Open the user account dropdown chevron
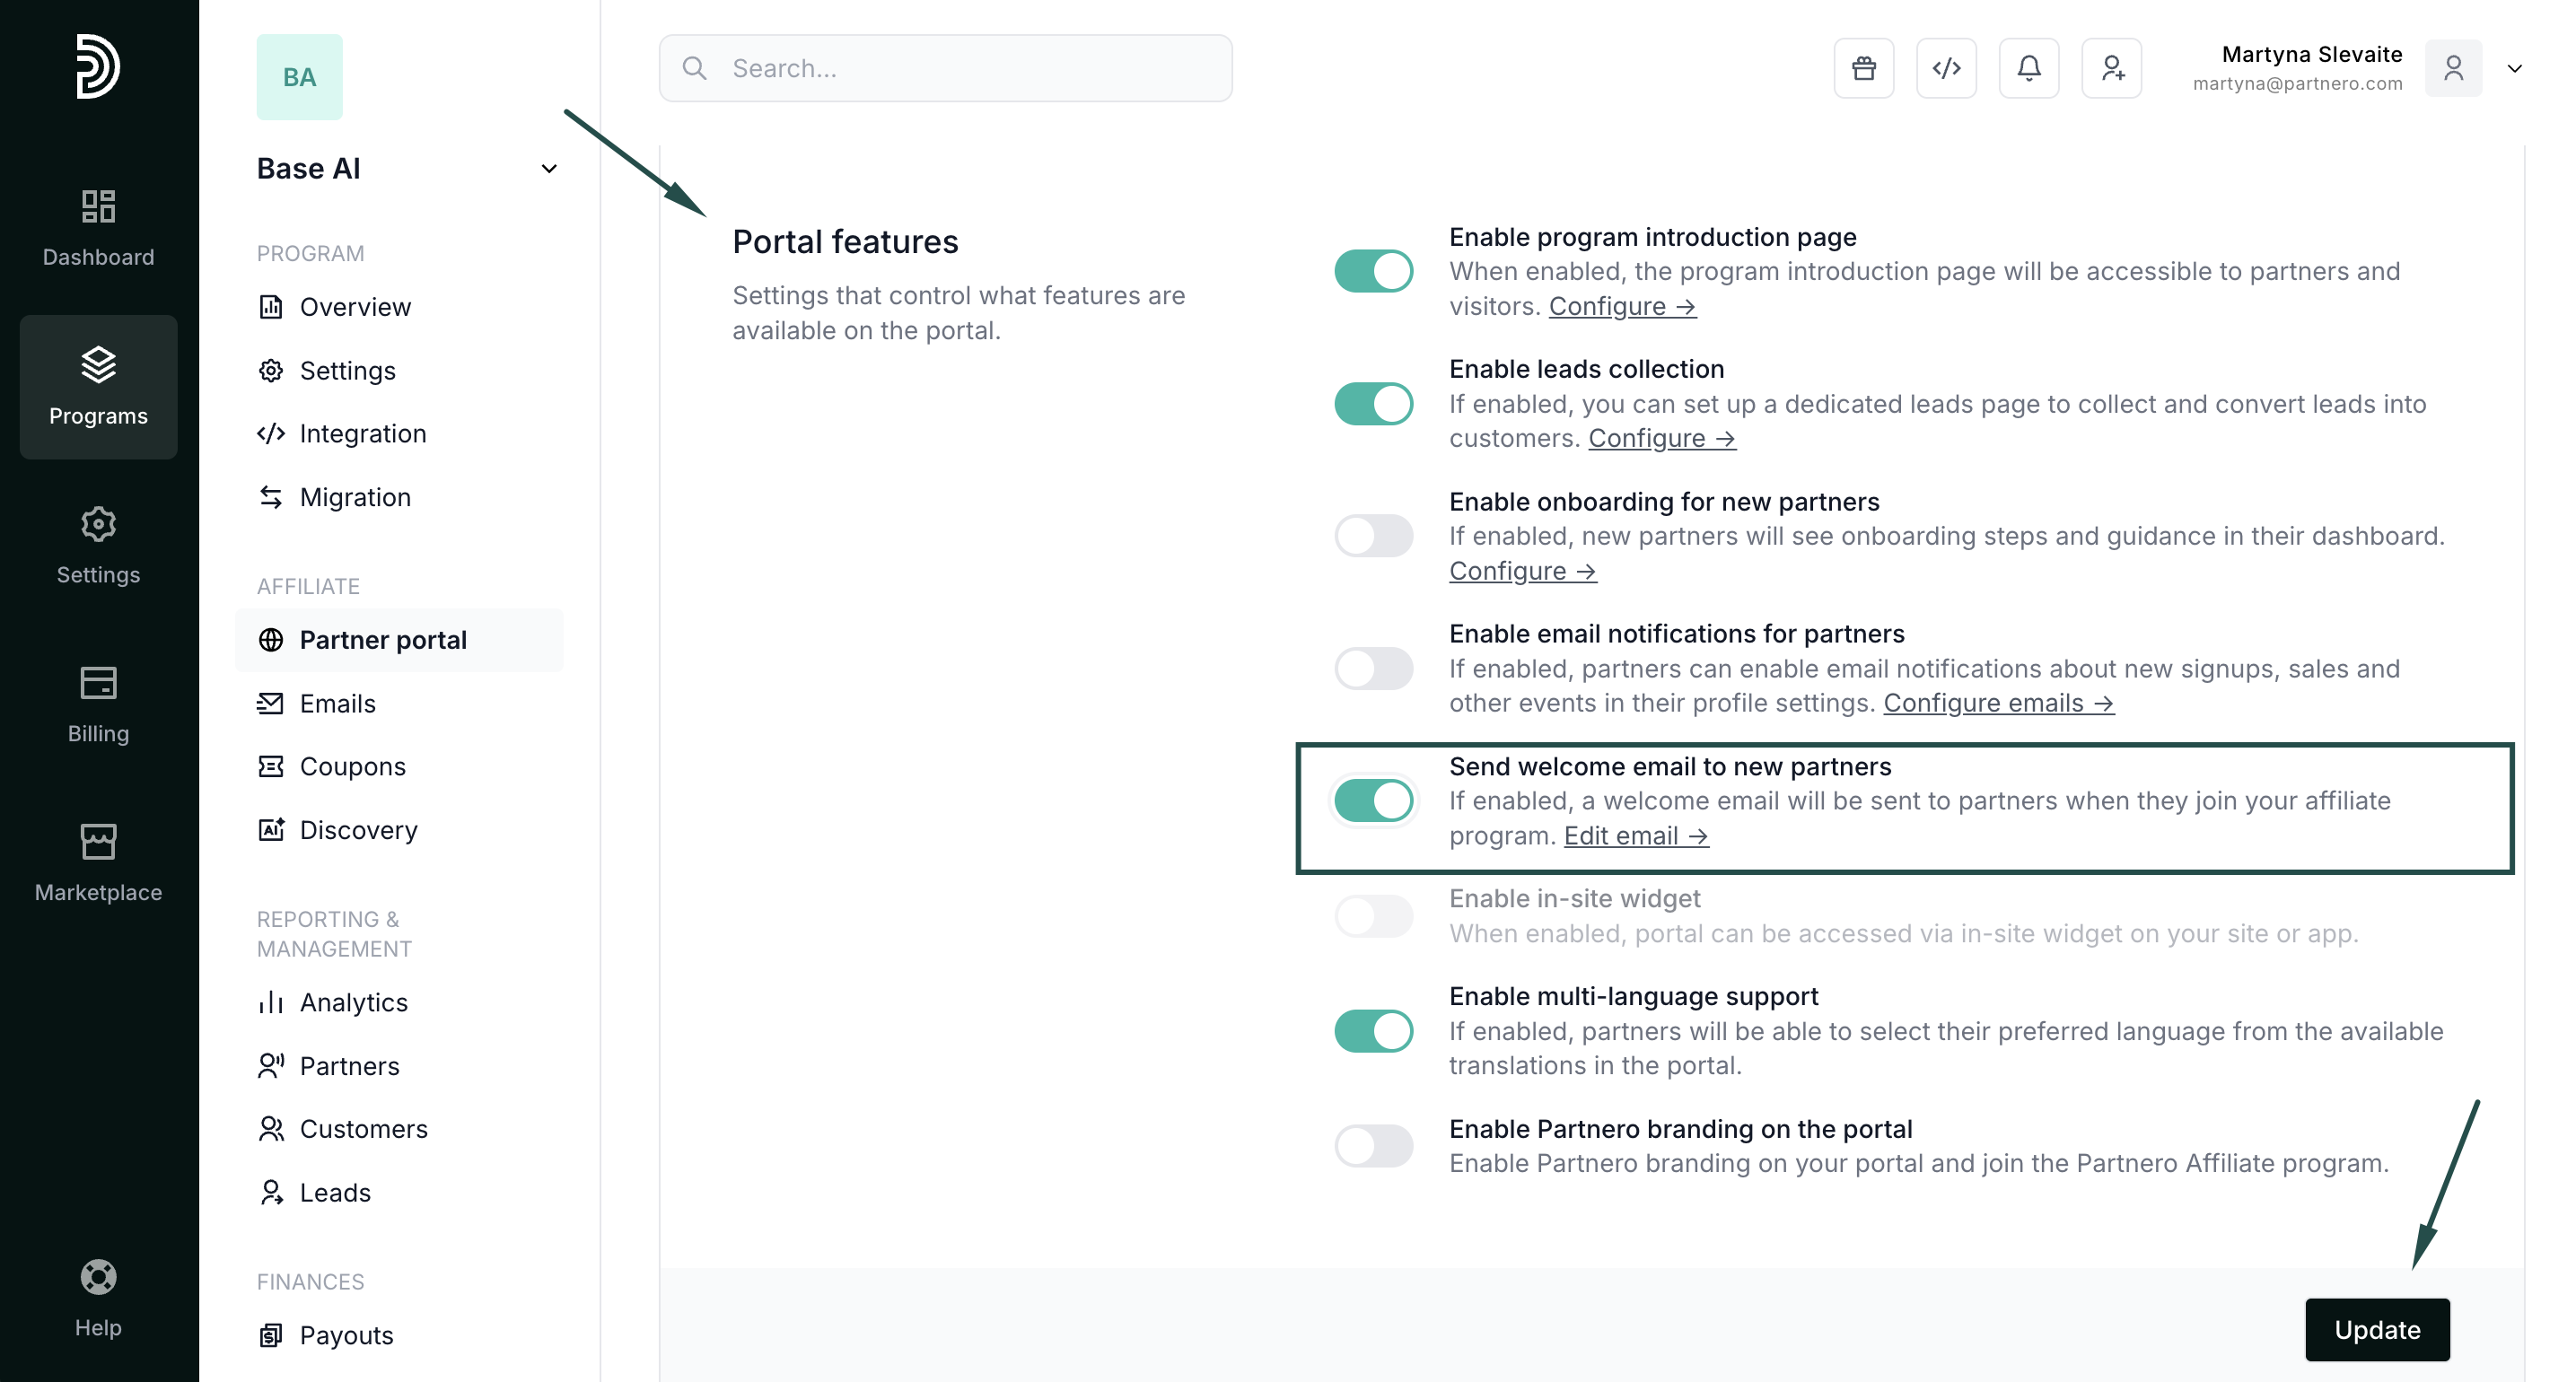Screen dimensions: 2576x1382 coord(2513,68)
